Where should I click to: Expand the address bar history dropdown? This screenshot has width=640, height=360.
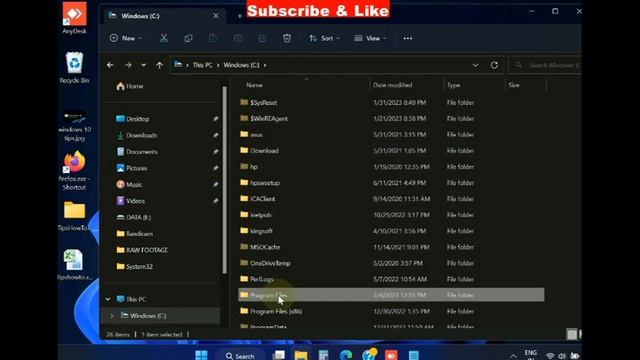coord(476,65)
